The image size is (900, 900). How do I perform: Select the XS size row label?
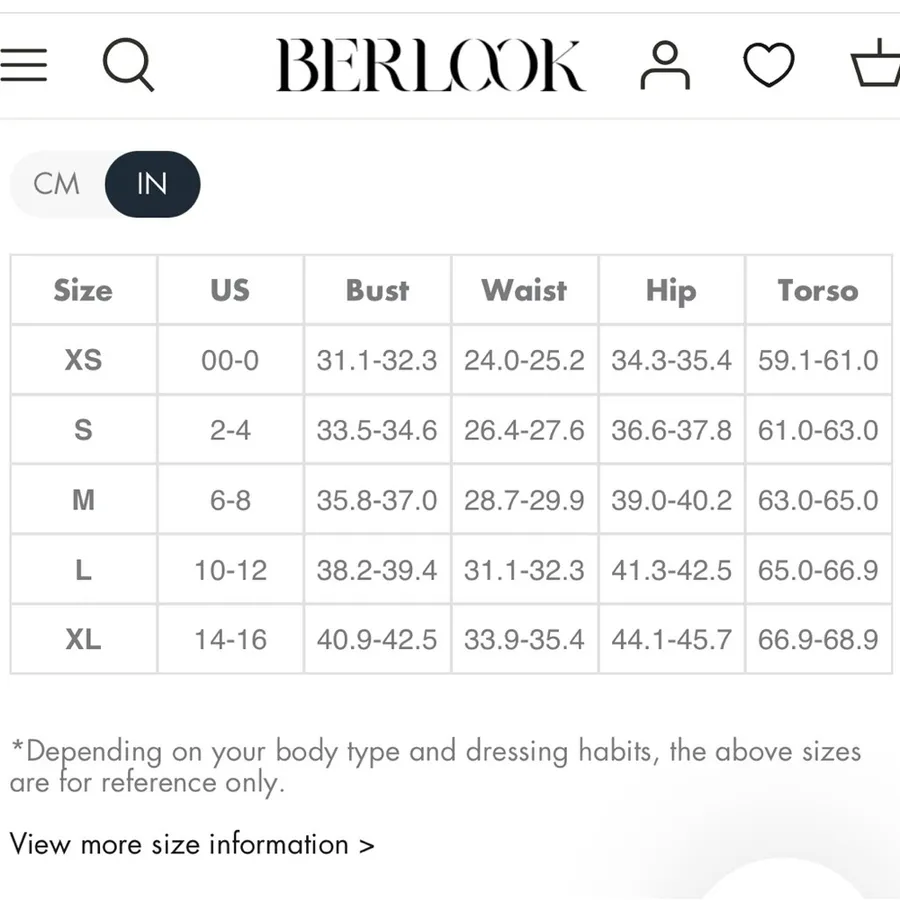83,360
